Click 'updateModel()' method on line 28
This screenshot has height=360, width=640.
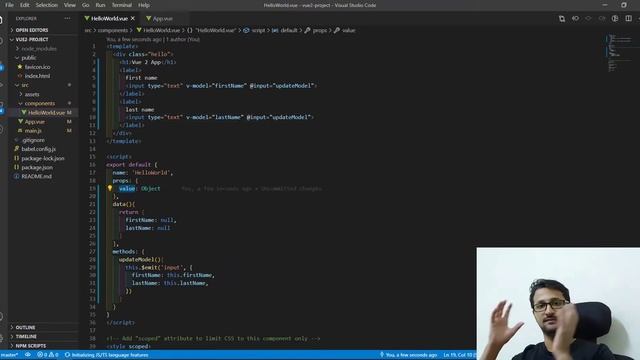tap(141, 260)
